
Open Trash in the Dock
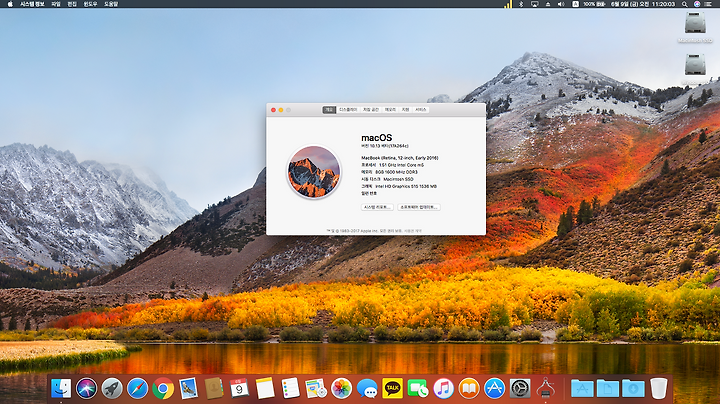[658, 388]
